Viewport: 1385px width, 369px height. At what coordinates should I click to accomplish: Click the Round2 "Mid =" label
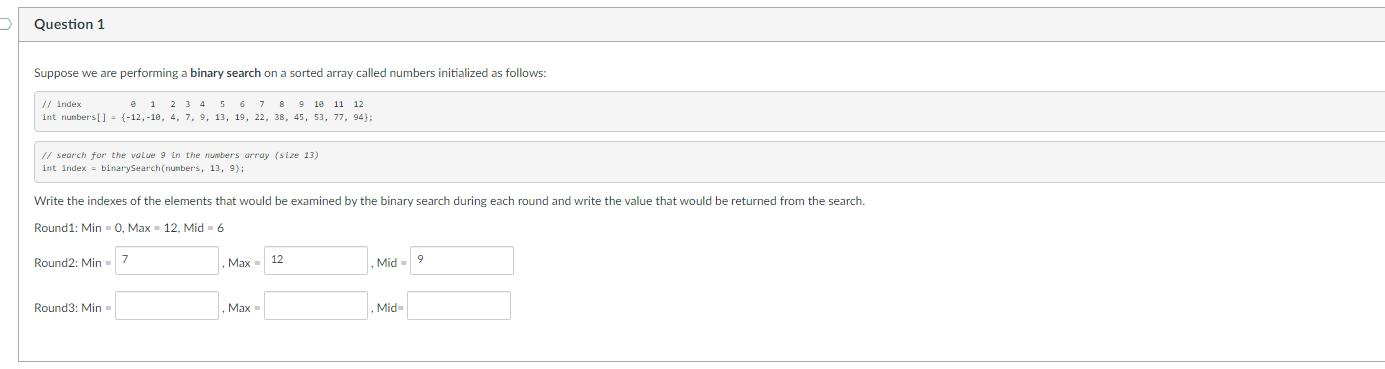pyautogui.click(x=389, y=263)
